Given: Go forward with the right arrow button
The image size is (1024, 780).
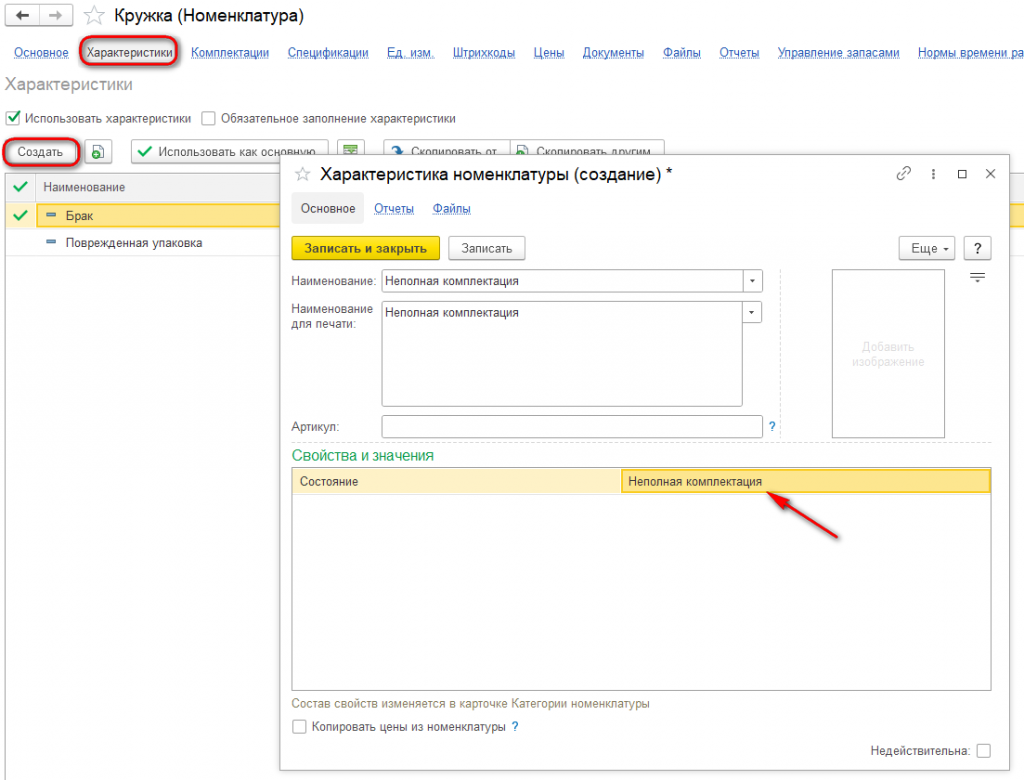Looking at the screenshot, I should coord(56,15).
